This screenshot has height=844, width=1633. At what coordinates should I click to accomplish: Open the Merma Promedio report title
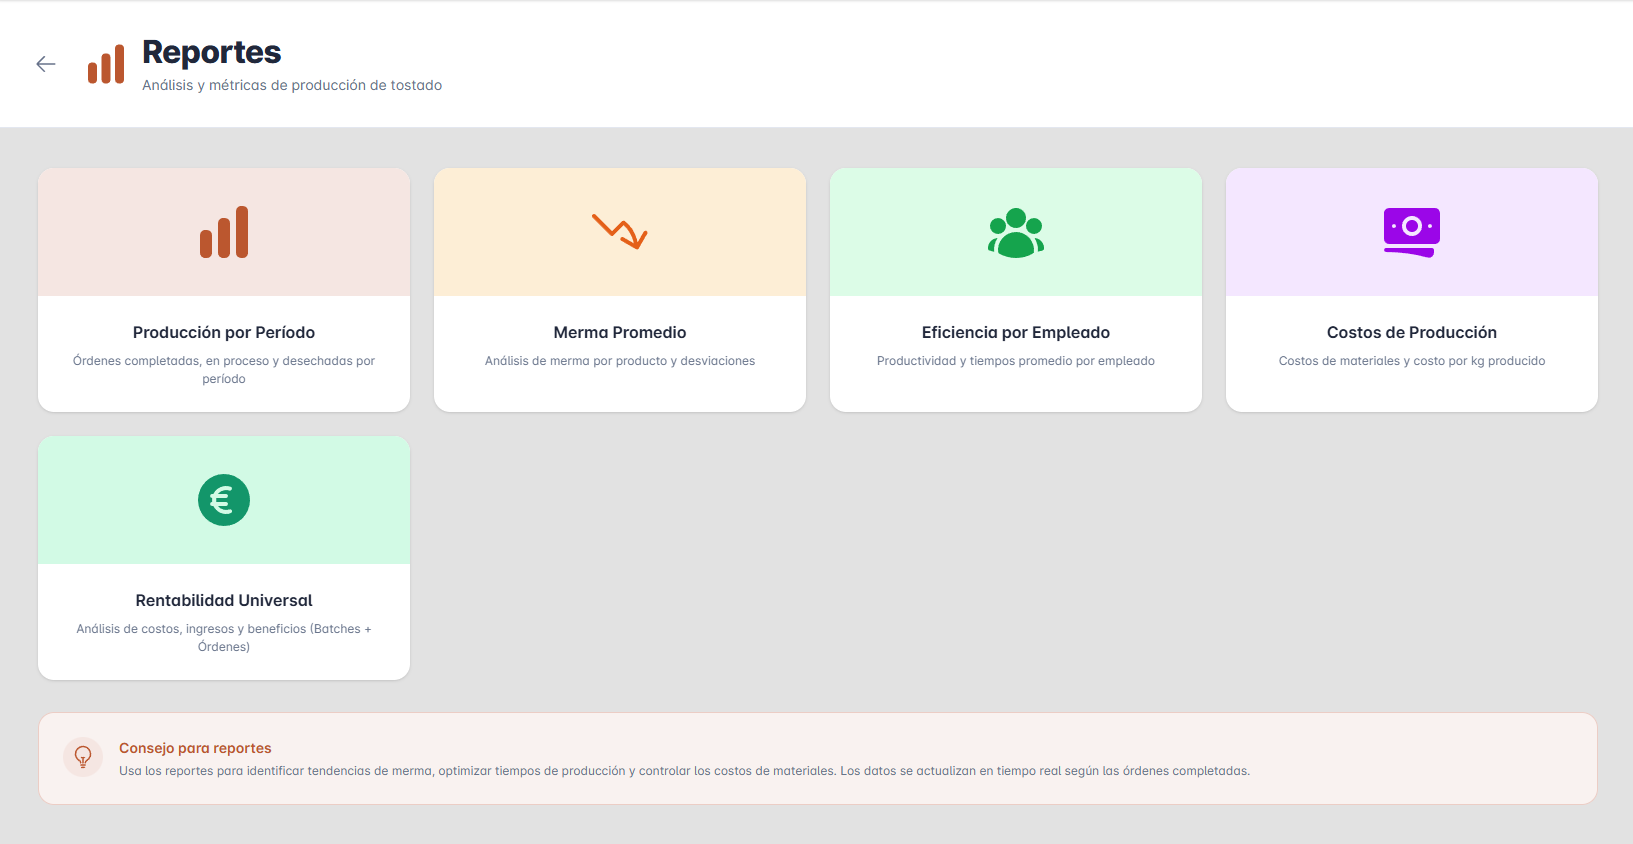(620, 332)
